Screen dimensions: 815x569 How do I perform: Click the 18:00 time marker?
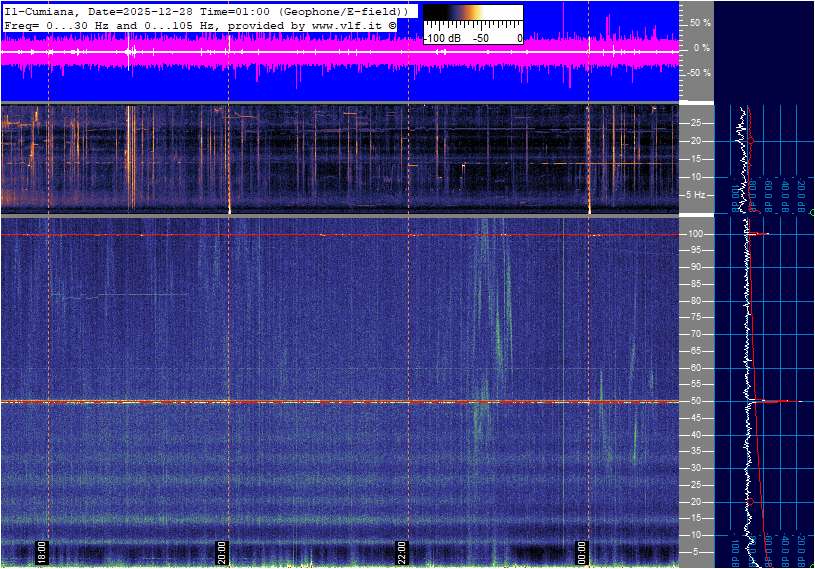coord(42,552)
